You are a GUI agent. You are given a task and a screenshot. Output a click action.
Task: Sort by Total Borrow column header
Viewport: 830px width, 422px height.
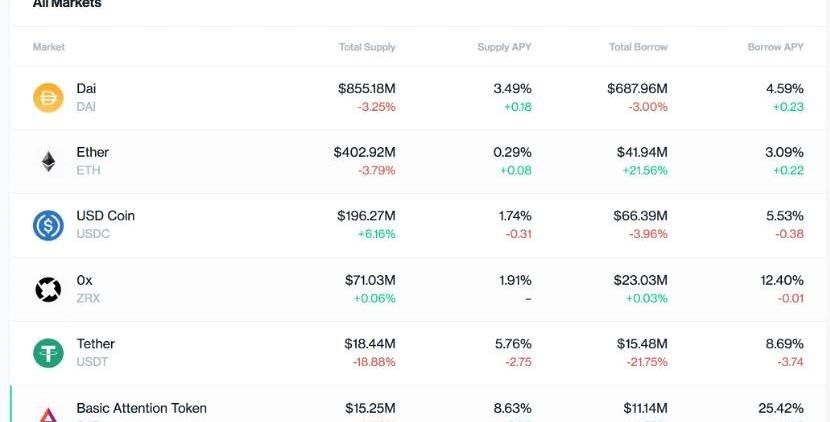(638, 47)
